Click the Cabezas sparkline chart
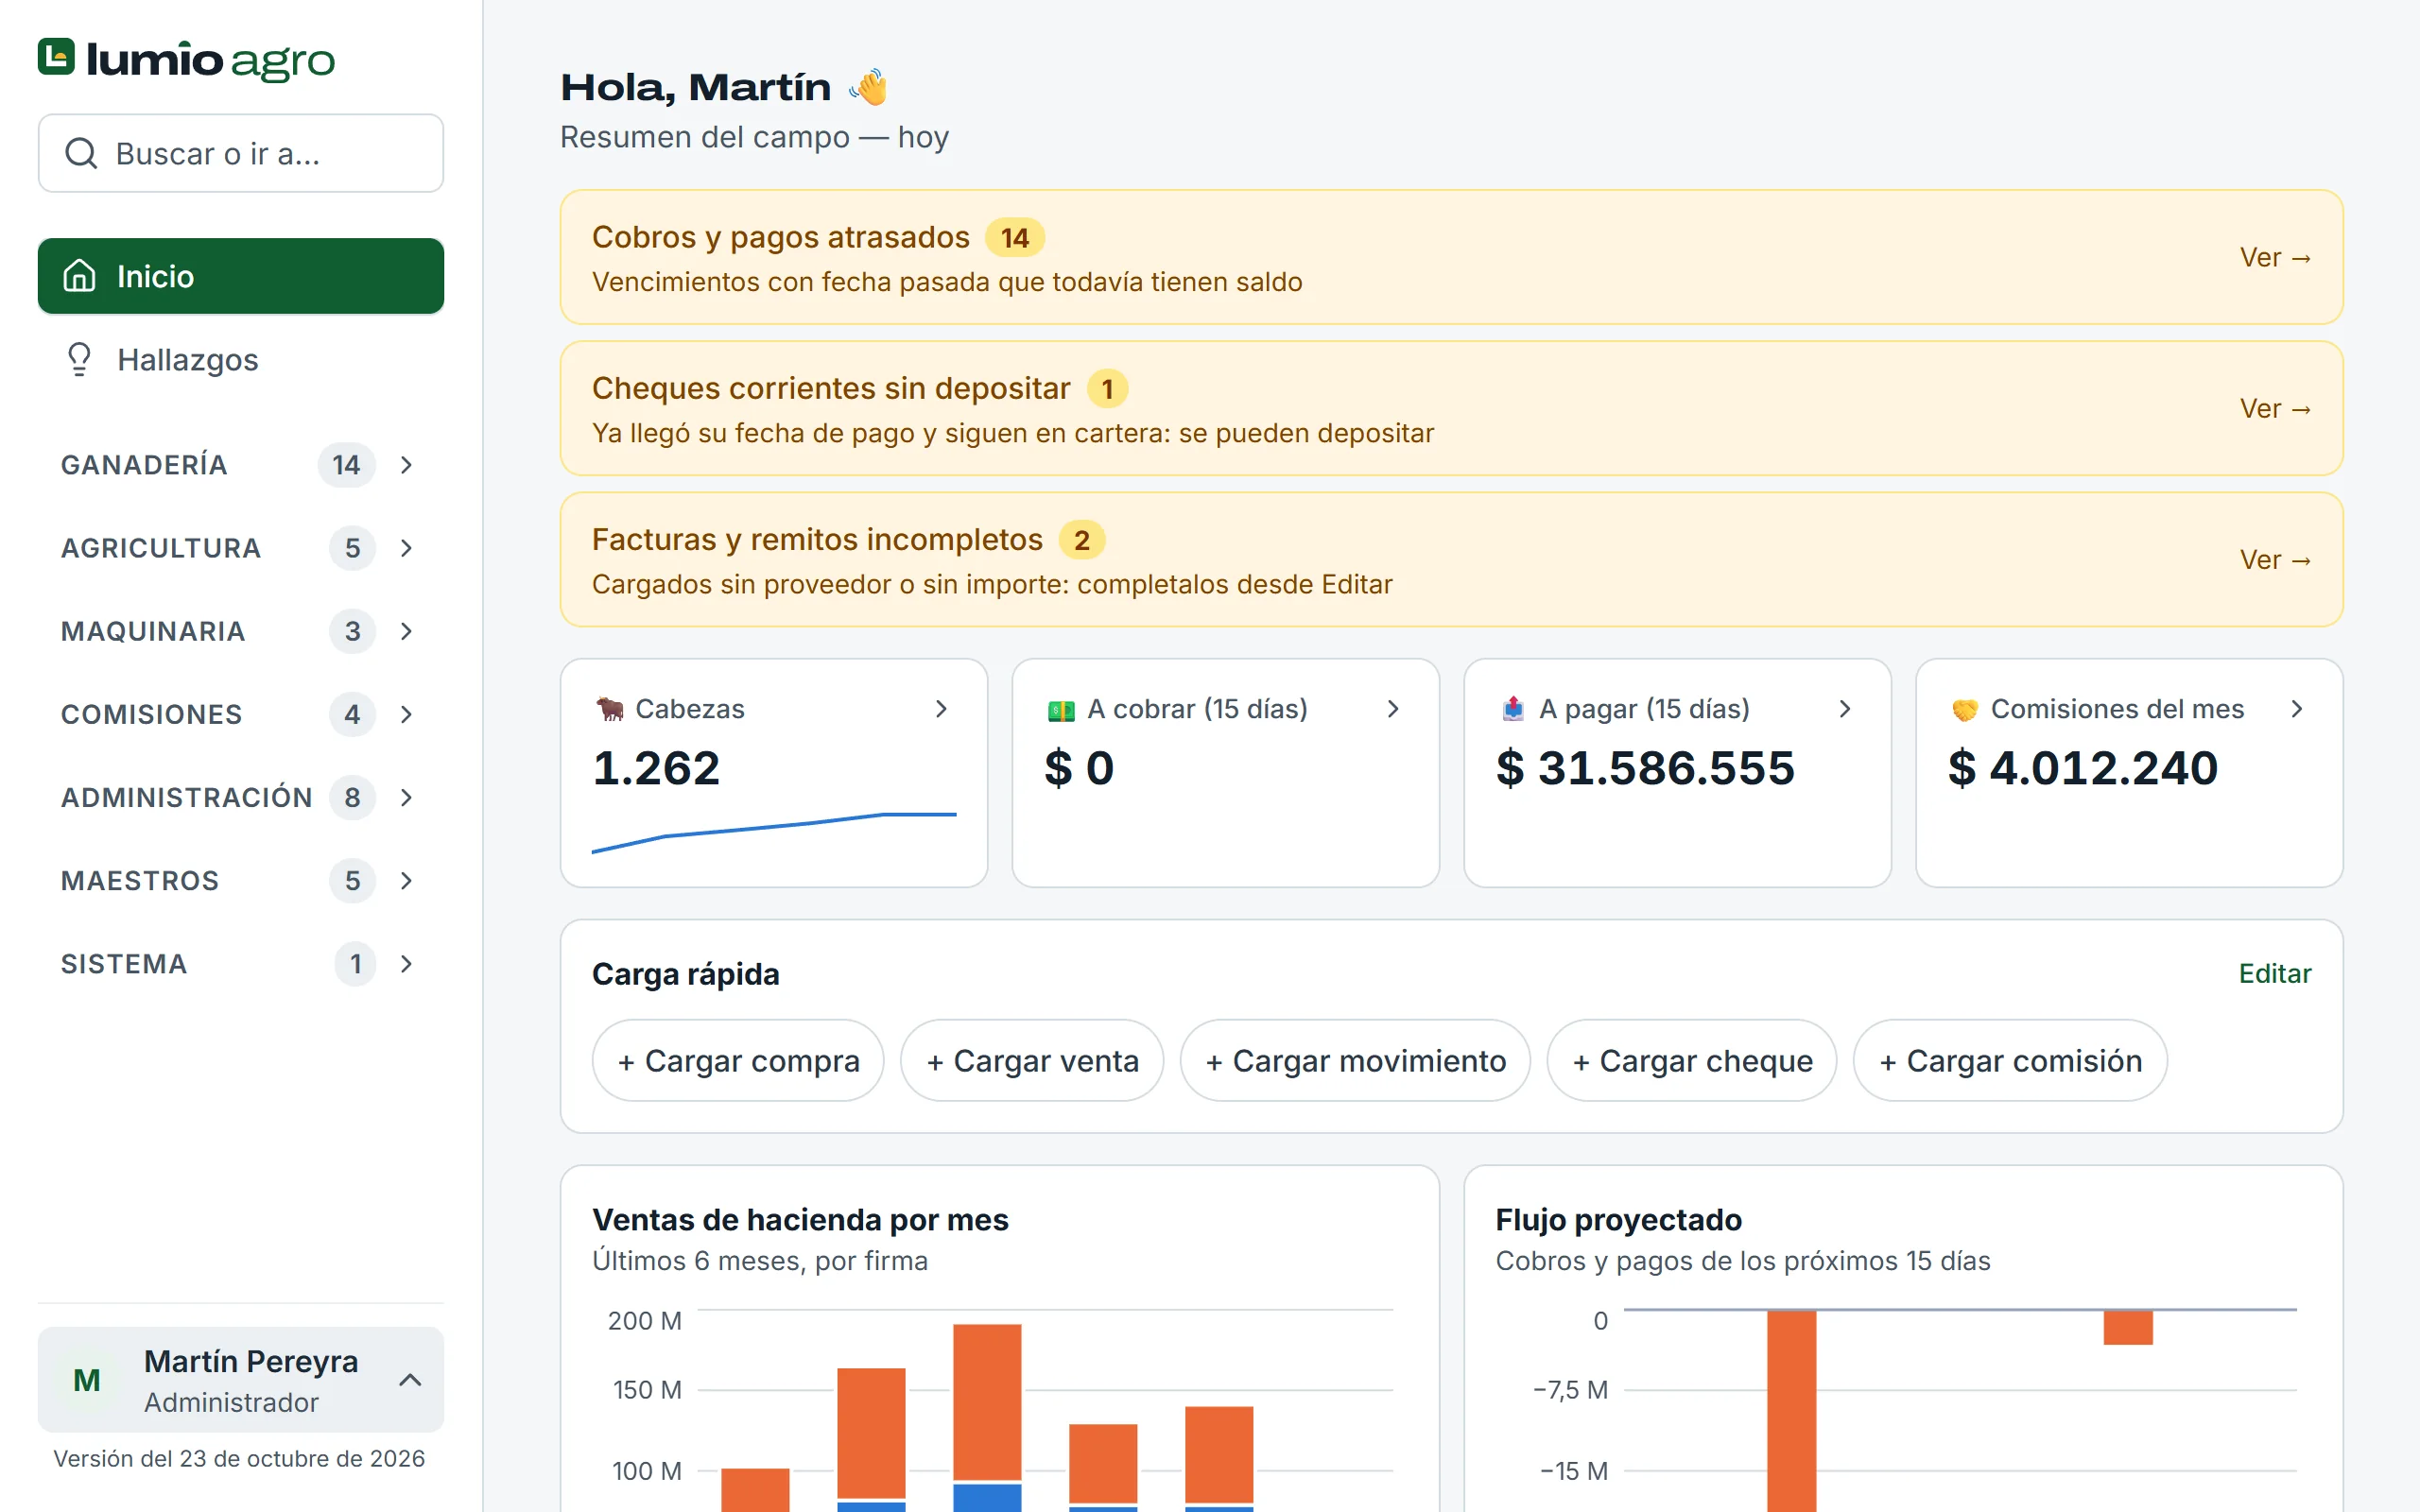Screen dimensions: 2420x1512 [774, 833]
